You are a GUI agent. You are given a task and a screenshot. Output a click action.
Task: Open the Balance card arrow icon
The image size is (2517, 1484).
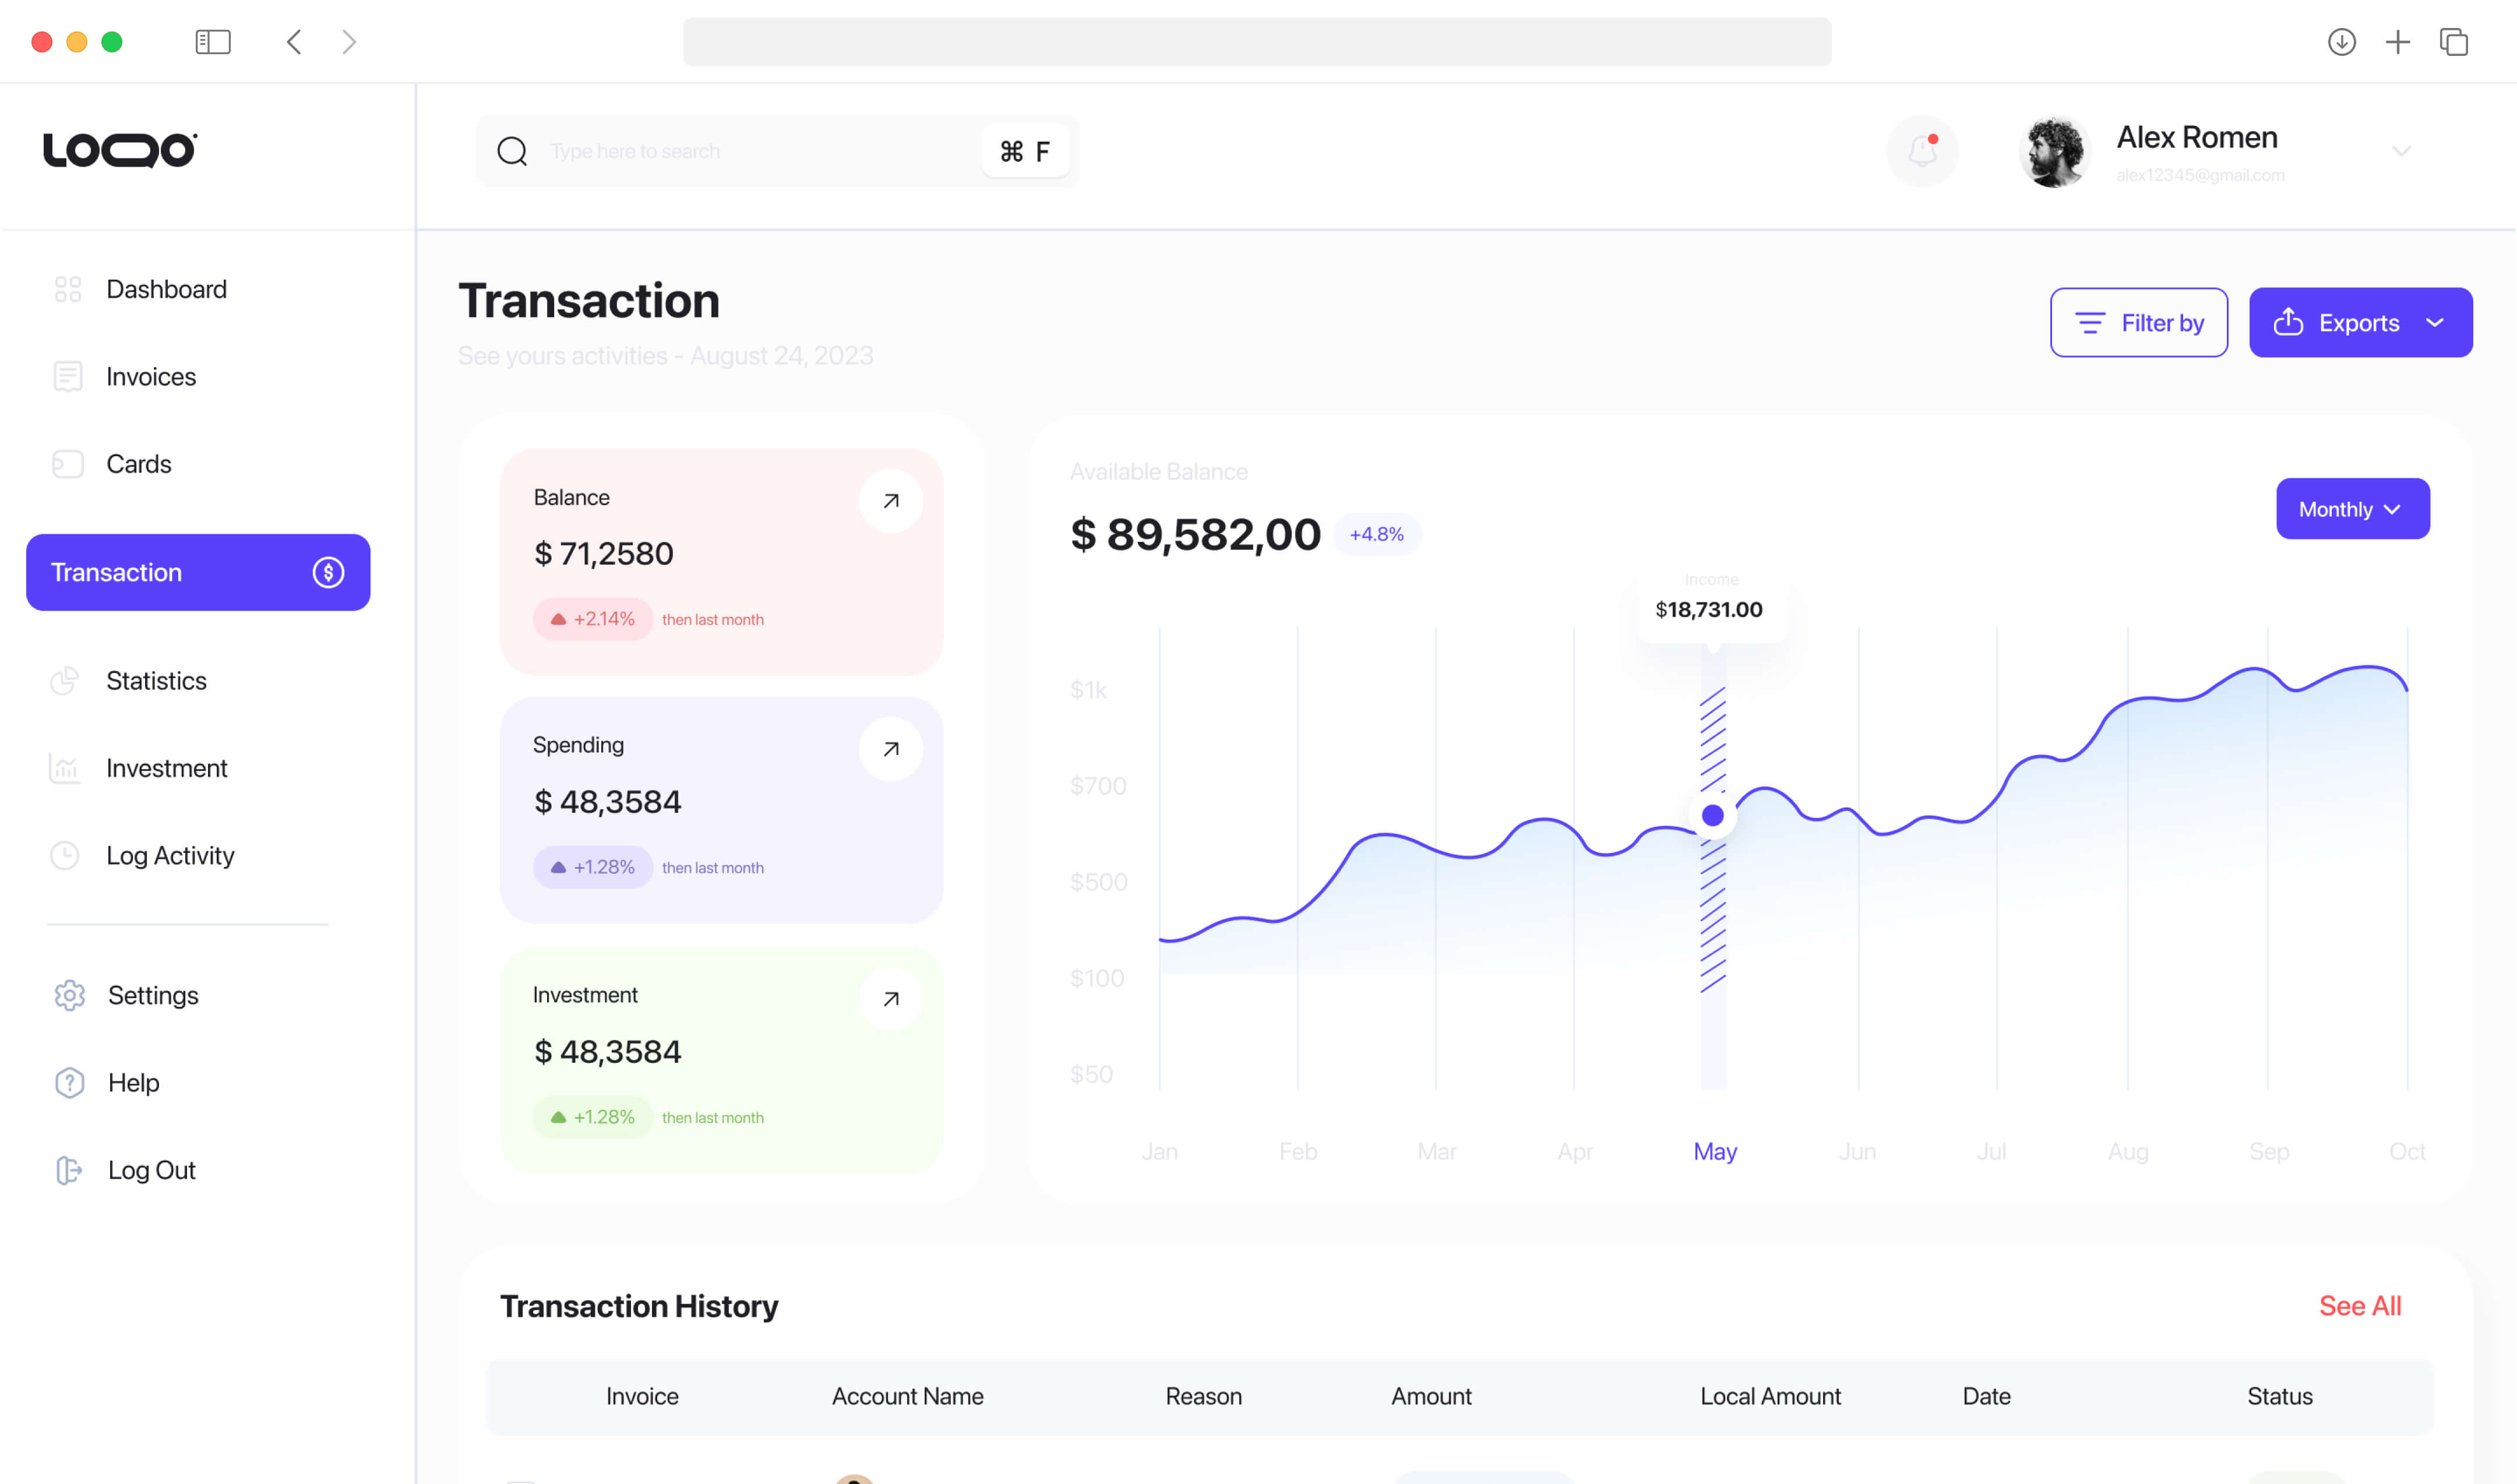[x=890, y=501]
